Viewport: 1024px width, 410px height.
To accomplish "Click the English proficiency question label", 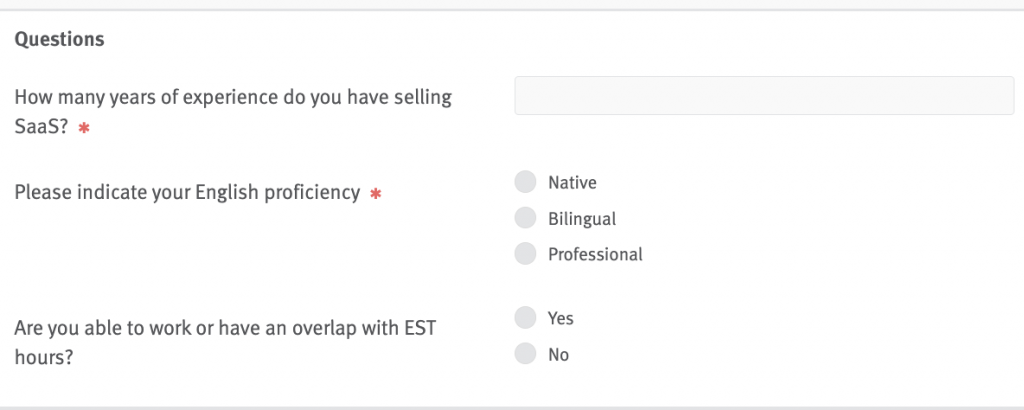I will tap(187, 192).
